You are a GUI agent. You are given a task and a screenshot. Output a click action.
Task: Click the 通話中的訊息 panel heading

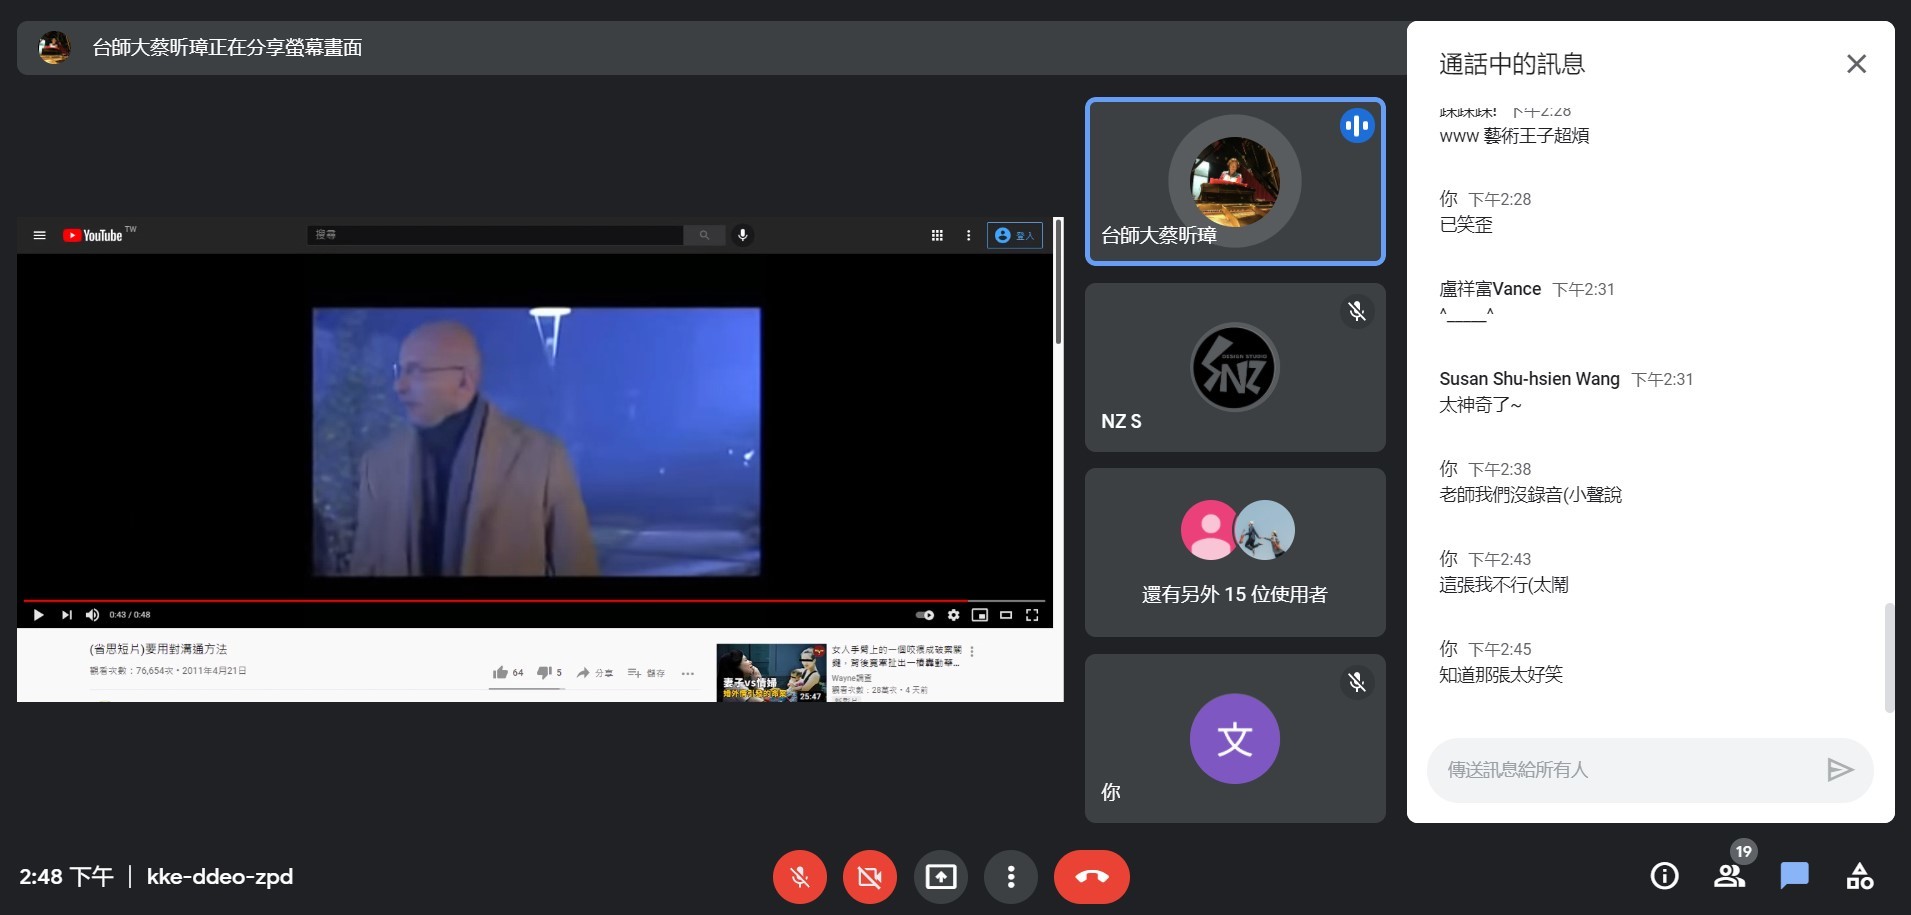1512,64
